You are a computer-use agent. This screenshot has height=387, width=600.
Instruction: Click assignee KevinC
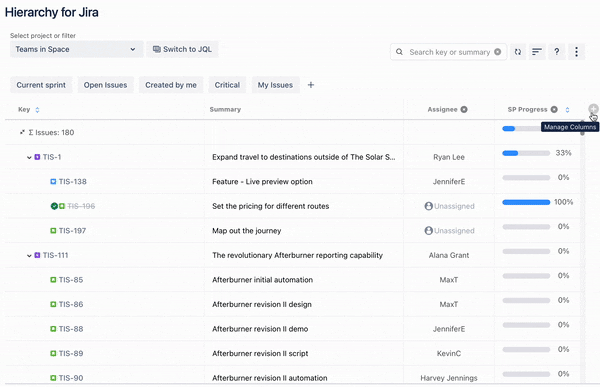pyautogui.click(x=449, y=353)
